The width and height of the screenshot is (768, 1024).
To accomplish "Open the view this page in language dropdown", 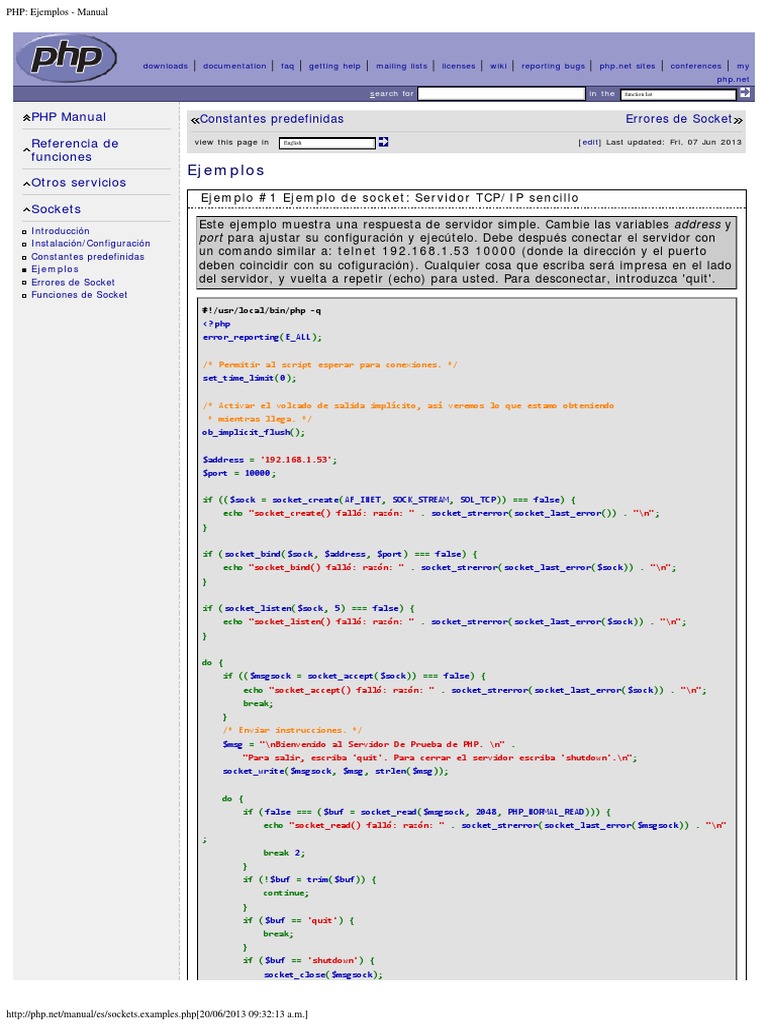I will coord(327,142).
